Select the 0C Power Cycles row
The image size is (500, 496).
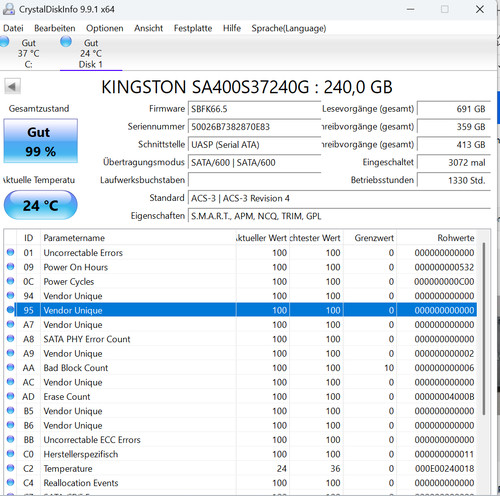pyautogui.click(x=241, y=282)
